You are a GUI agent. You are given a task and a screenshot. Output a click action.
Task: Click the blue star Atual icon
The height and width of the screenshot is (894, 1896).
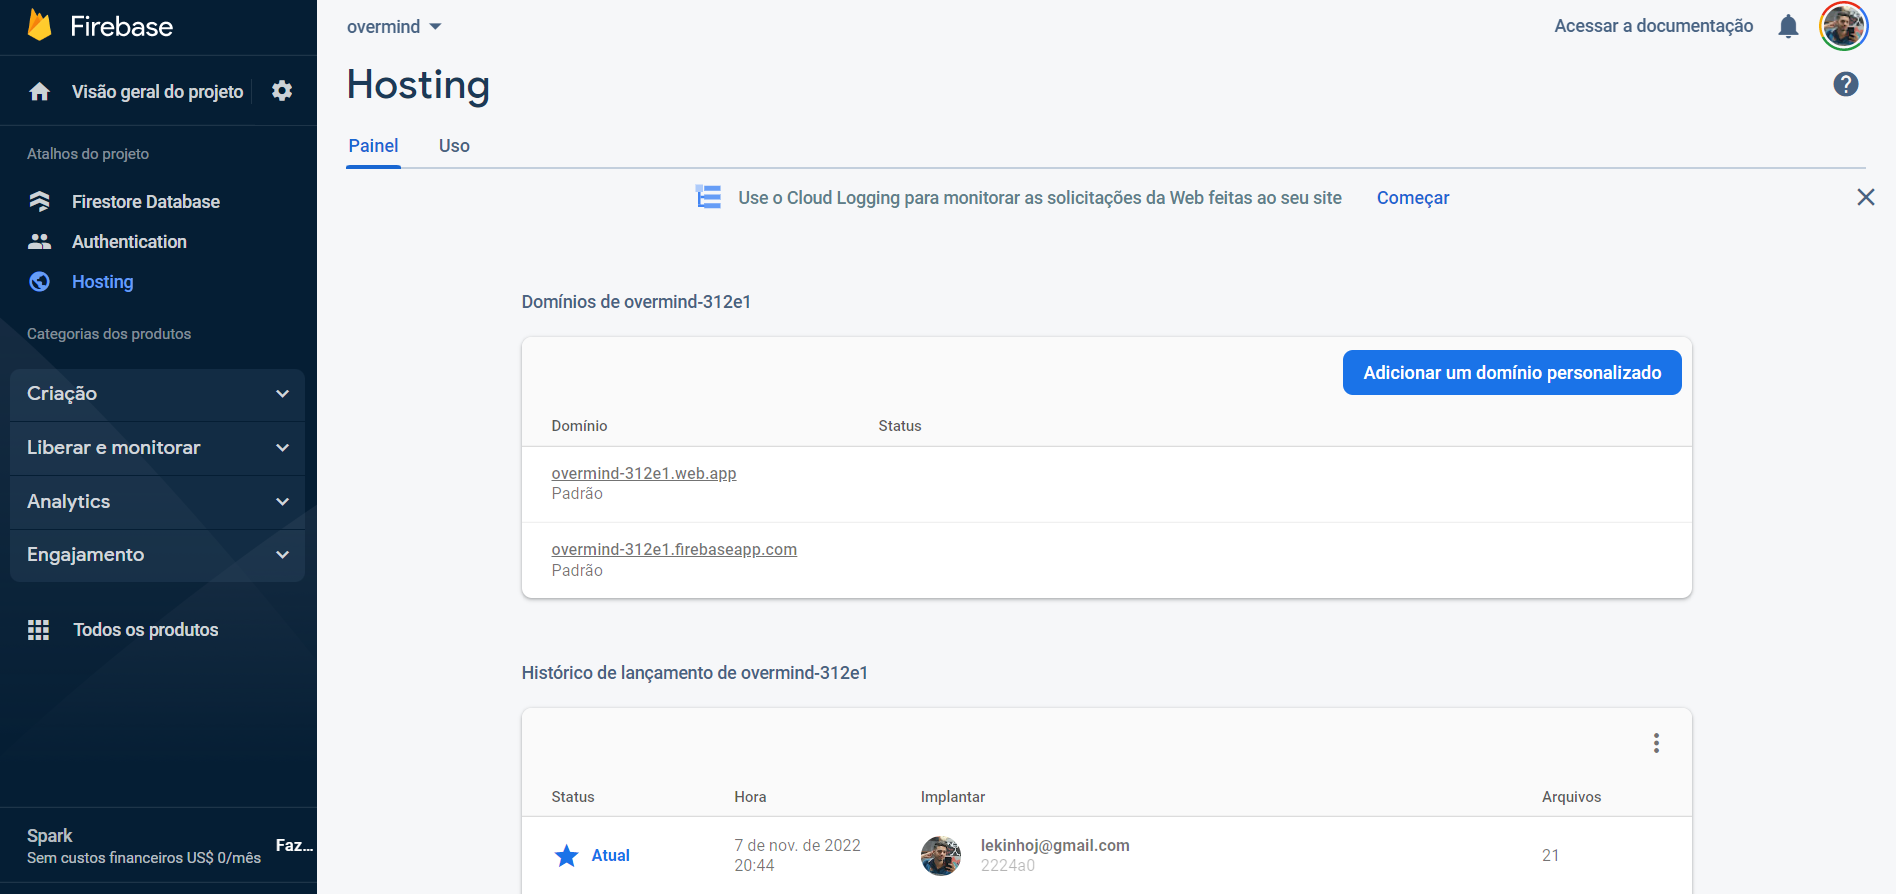pos(566,855)
